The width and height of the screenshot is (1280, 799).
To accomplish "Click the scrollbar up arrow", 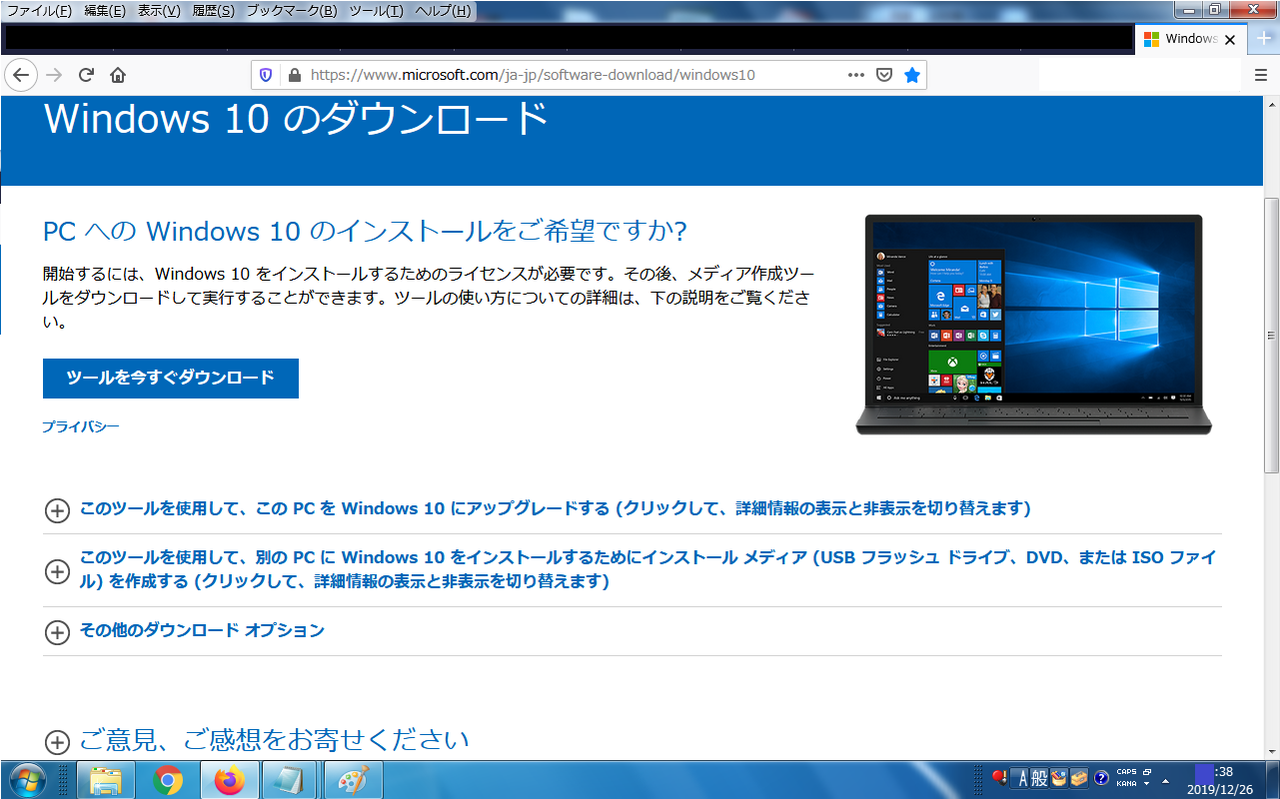I will point(1271,104).
